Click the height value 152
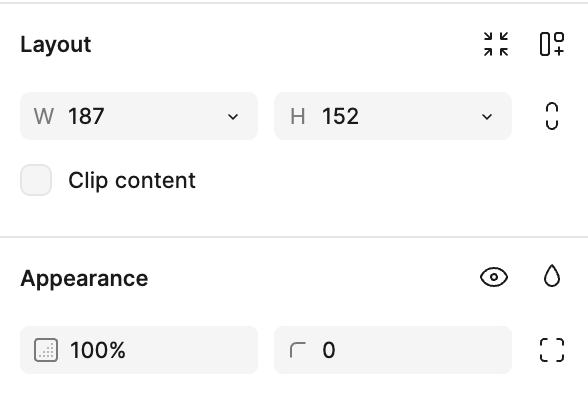Image resolution: width=588 pixels, height=396 pixels. 340,116
